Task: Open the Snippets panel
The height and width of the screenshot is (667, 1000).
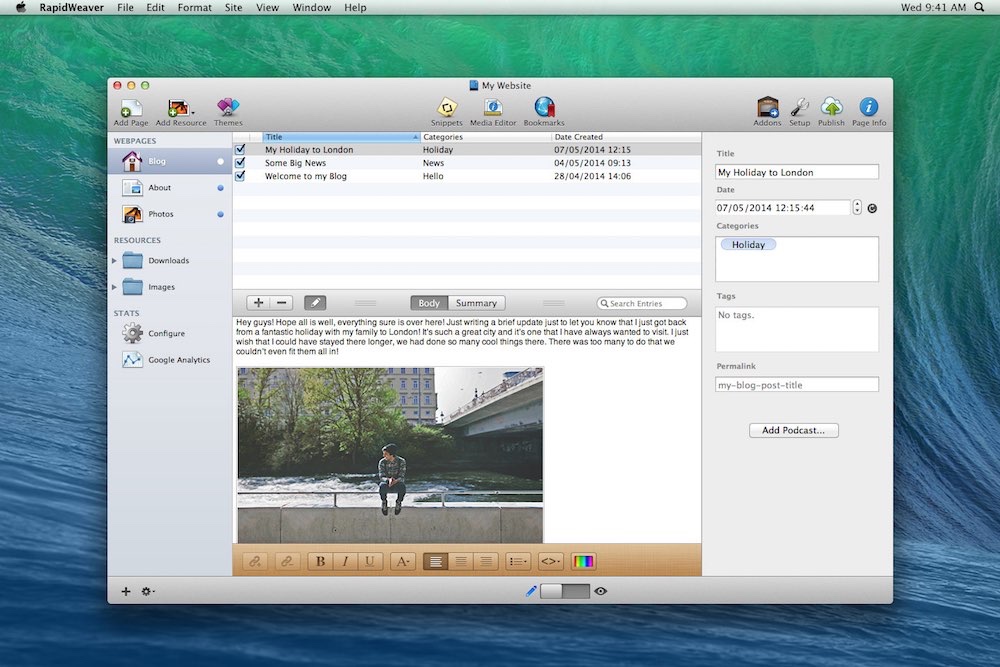Action: 446,112
